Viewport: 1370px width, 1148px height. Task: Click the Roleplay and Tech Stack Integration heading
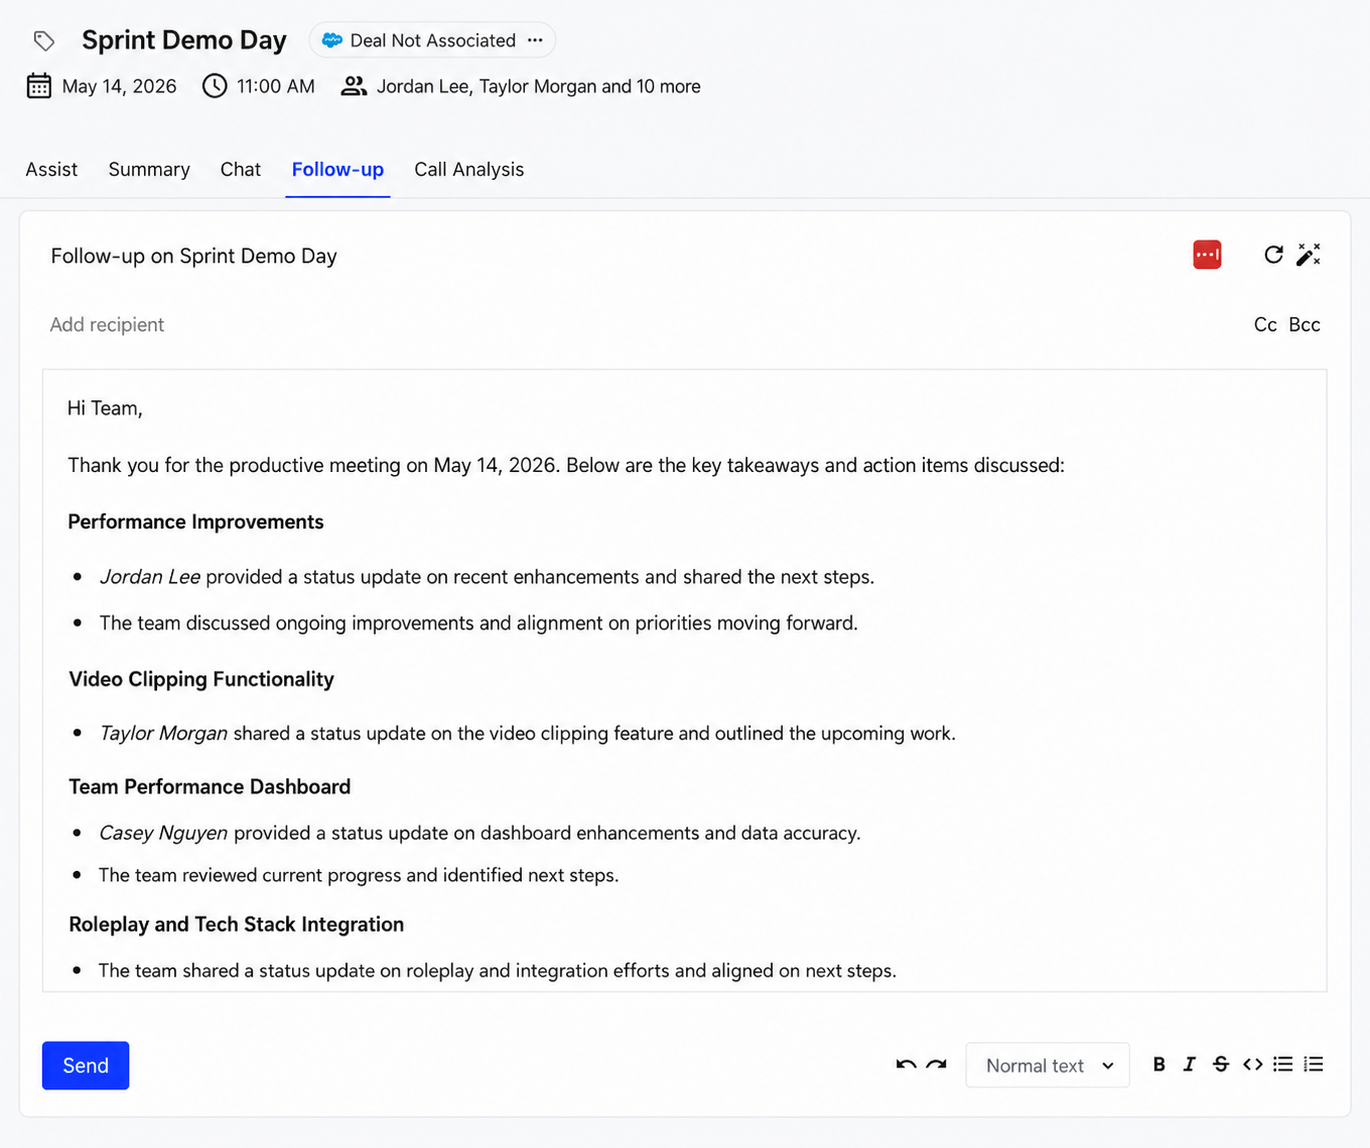coord(236,924)
